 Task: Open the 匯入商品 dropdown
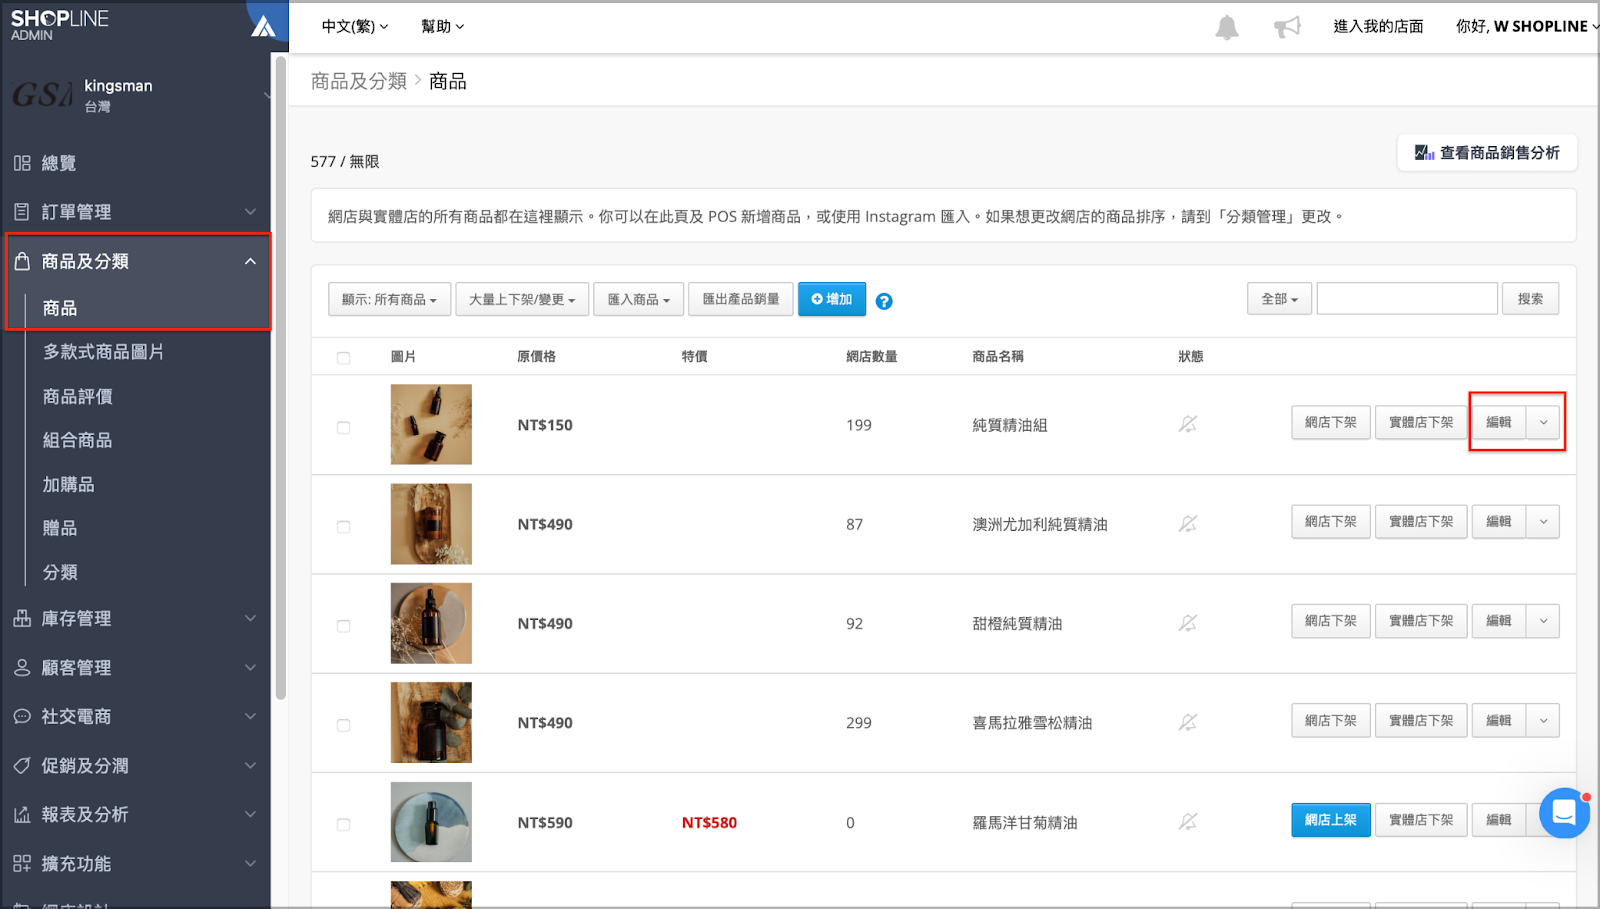638,299
